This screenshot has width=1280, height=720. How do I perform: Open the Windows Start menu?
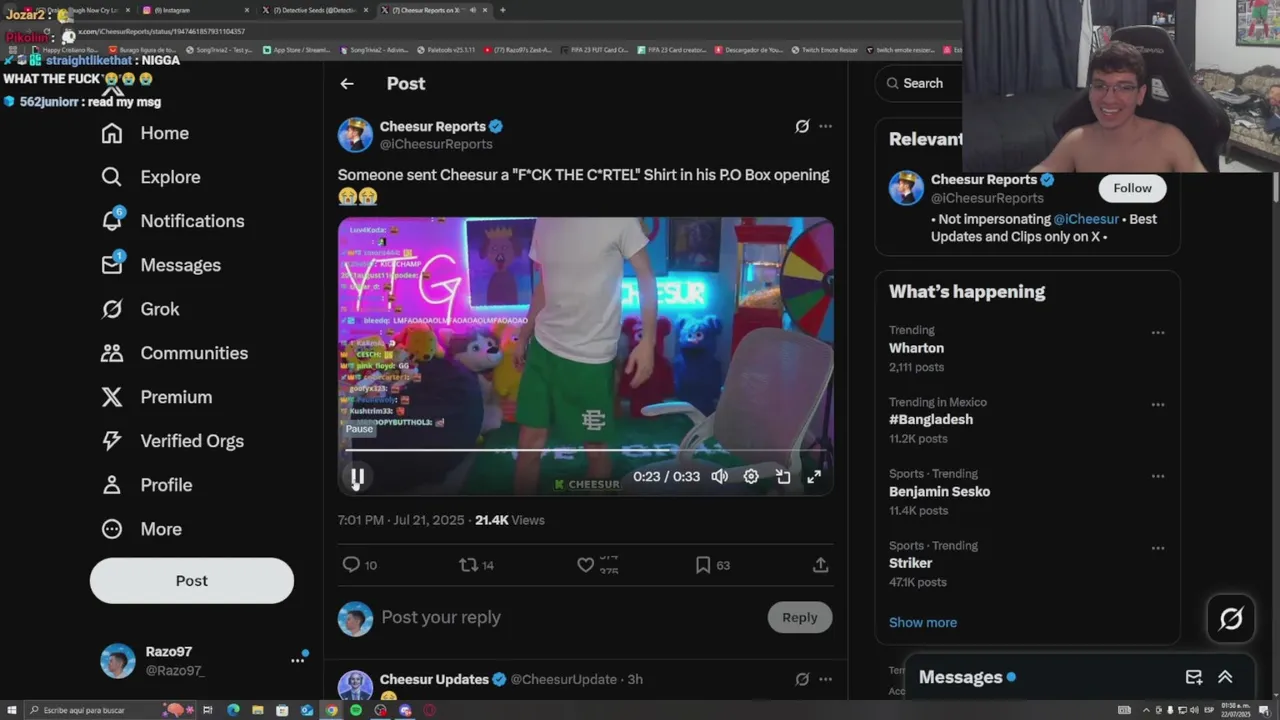[x=12, y=710]
